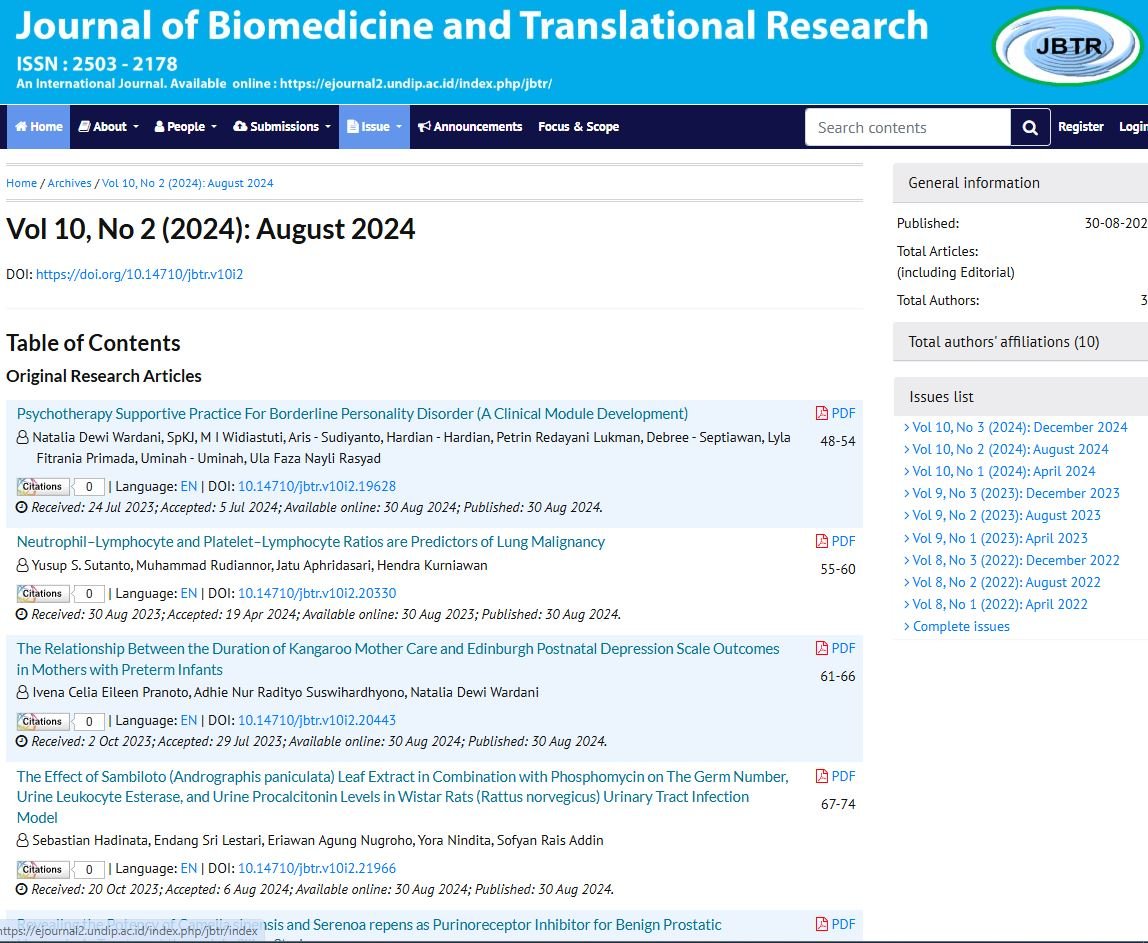1148x943 pixels.
Task: Switch to the Focus & Scope menu item
Action: click(578, 127)
